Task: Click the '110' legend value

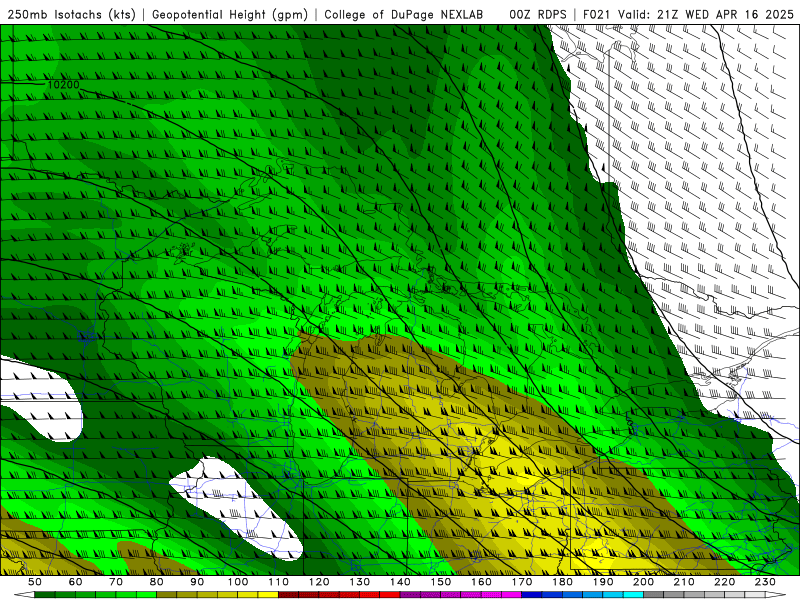Action: [x=279, y=582]
